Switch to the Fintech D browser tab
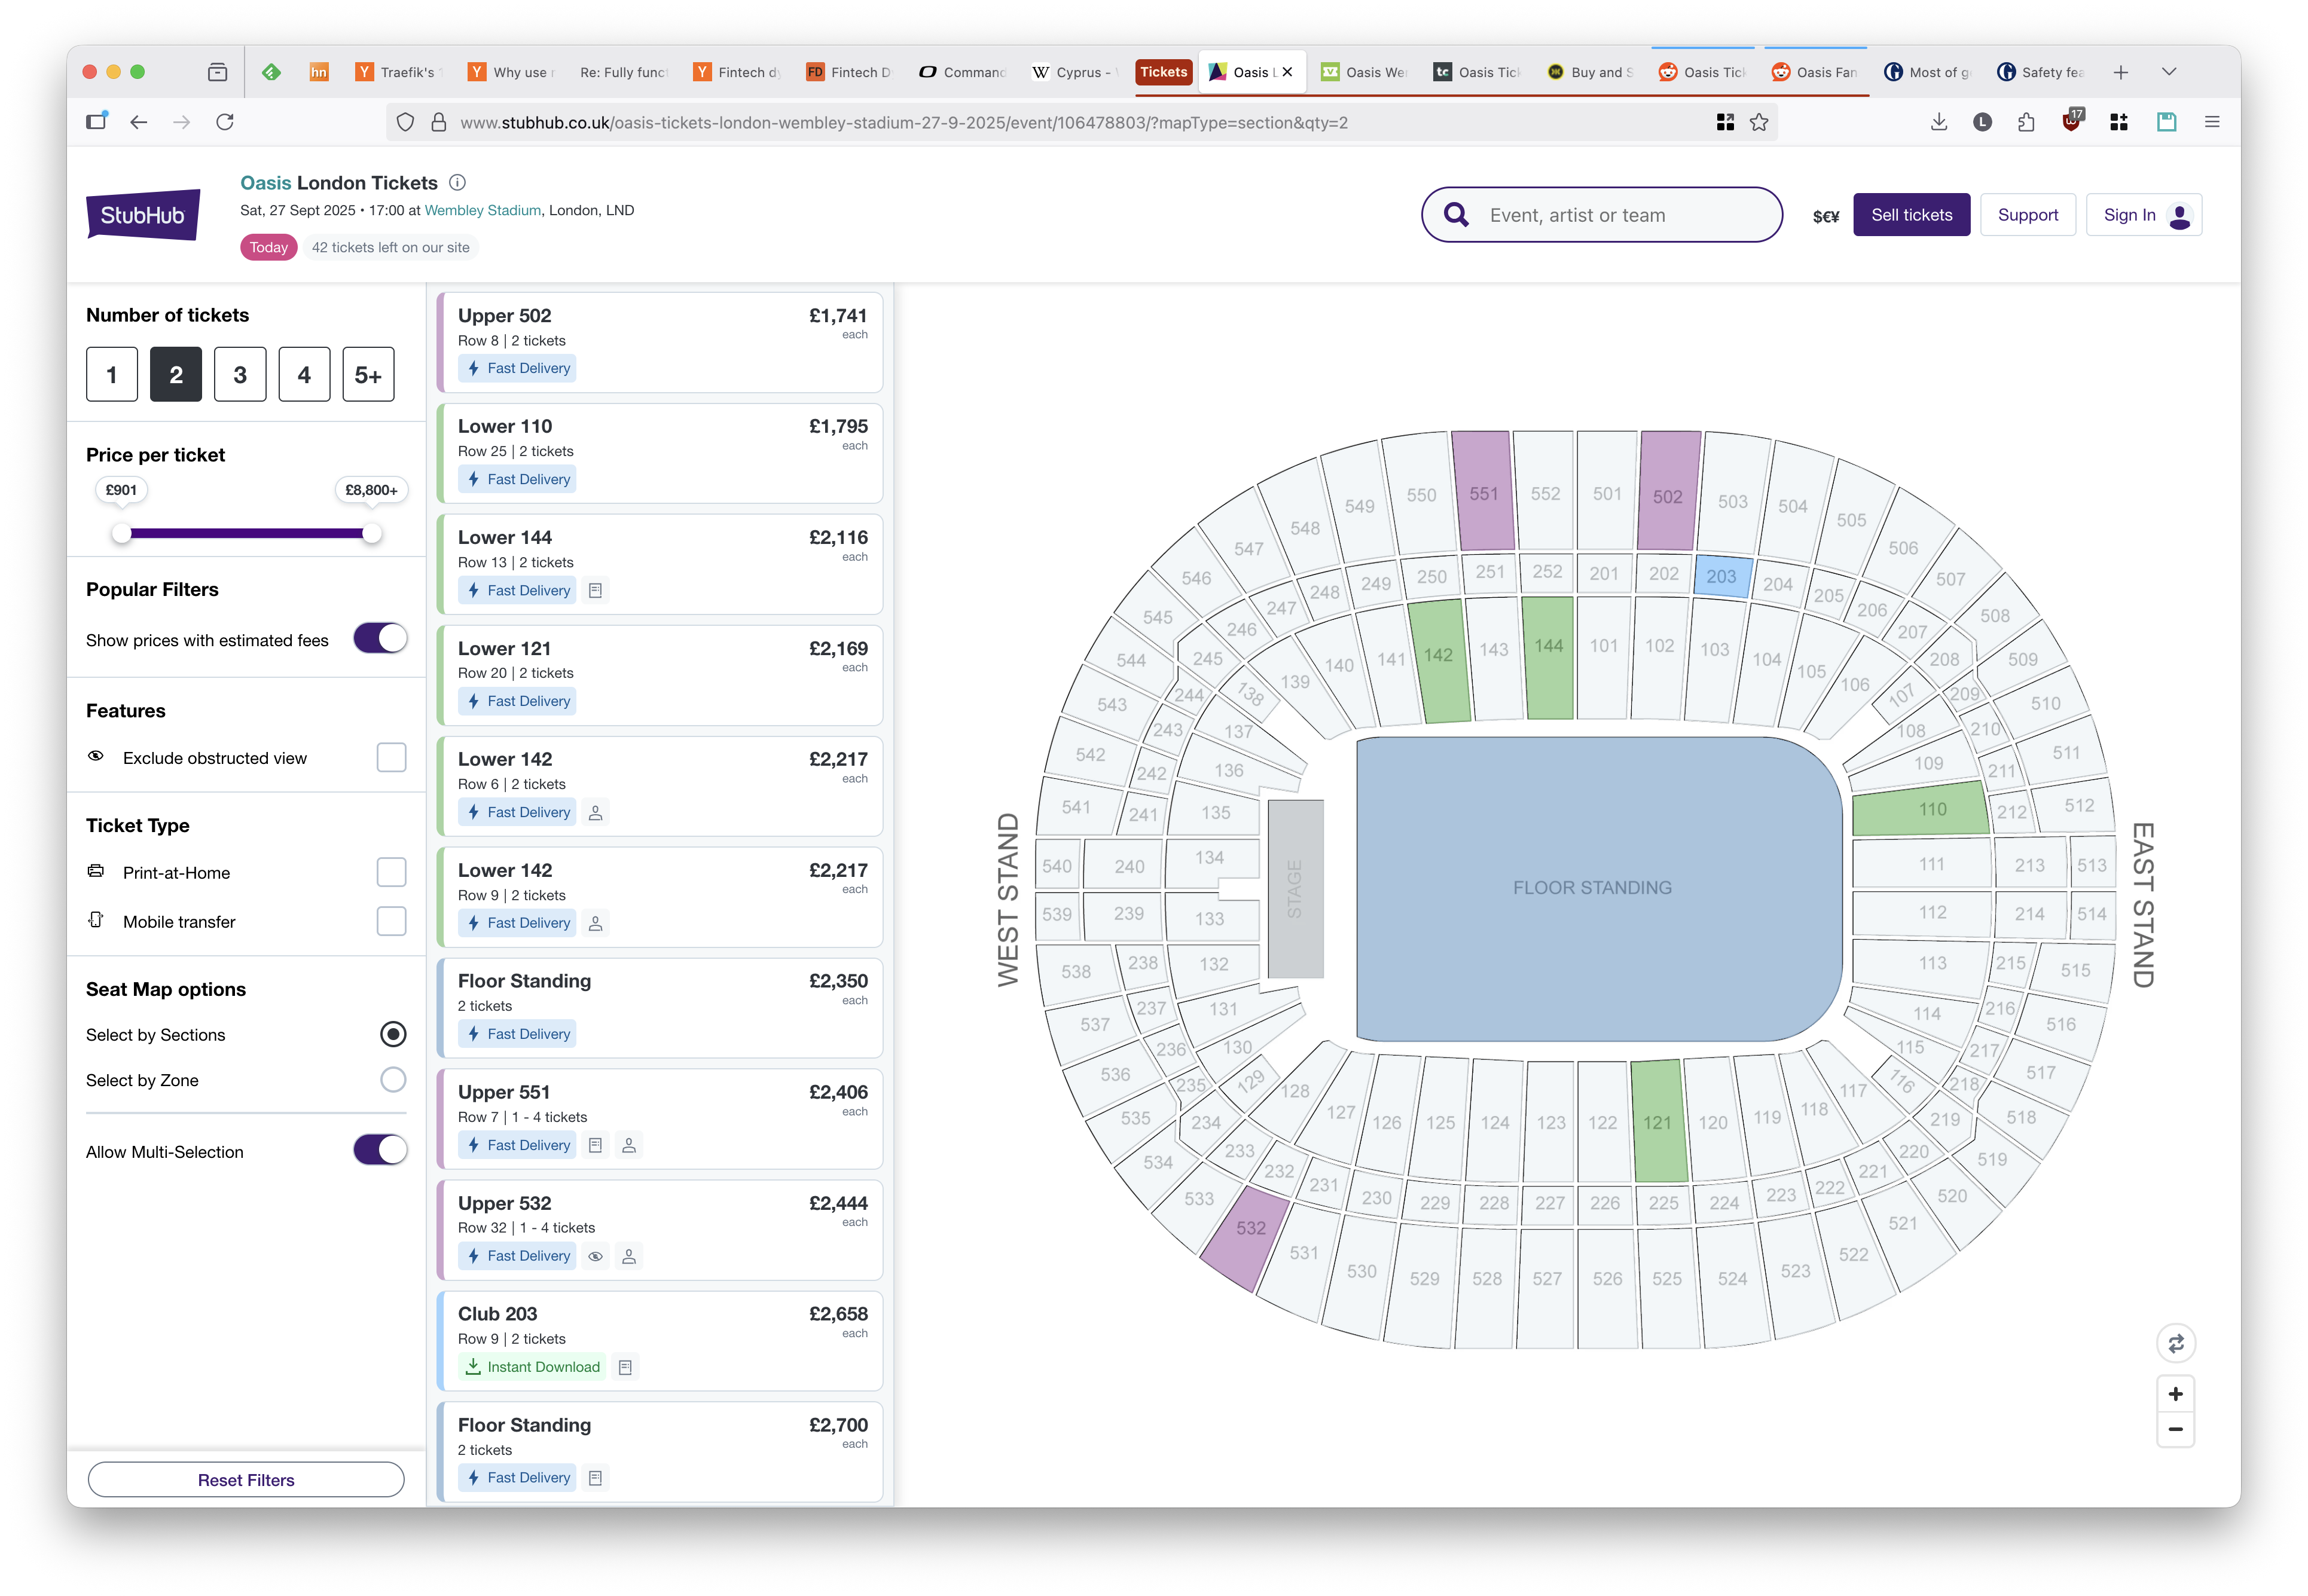 pyautogui.click(x=850, y=72)
